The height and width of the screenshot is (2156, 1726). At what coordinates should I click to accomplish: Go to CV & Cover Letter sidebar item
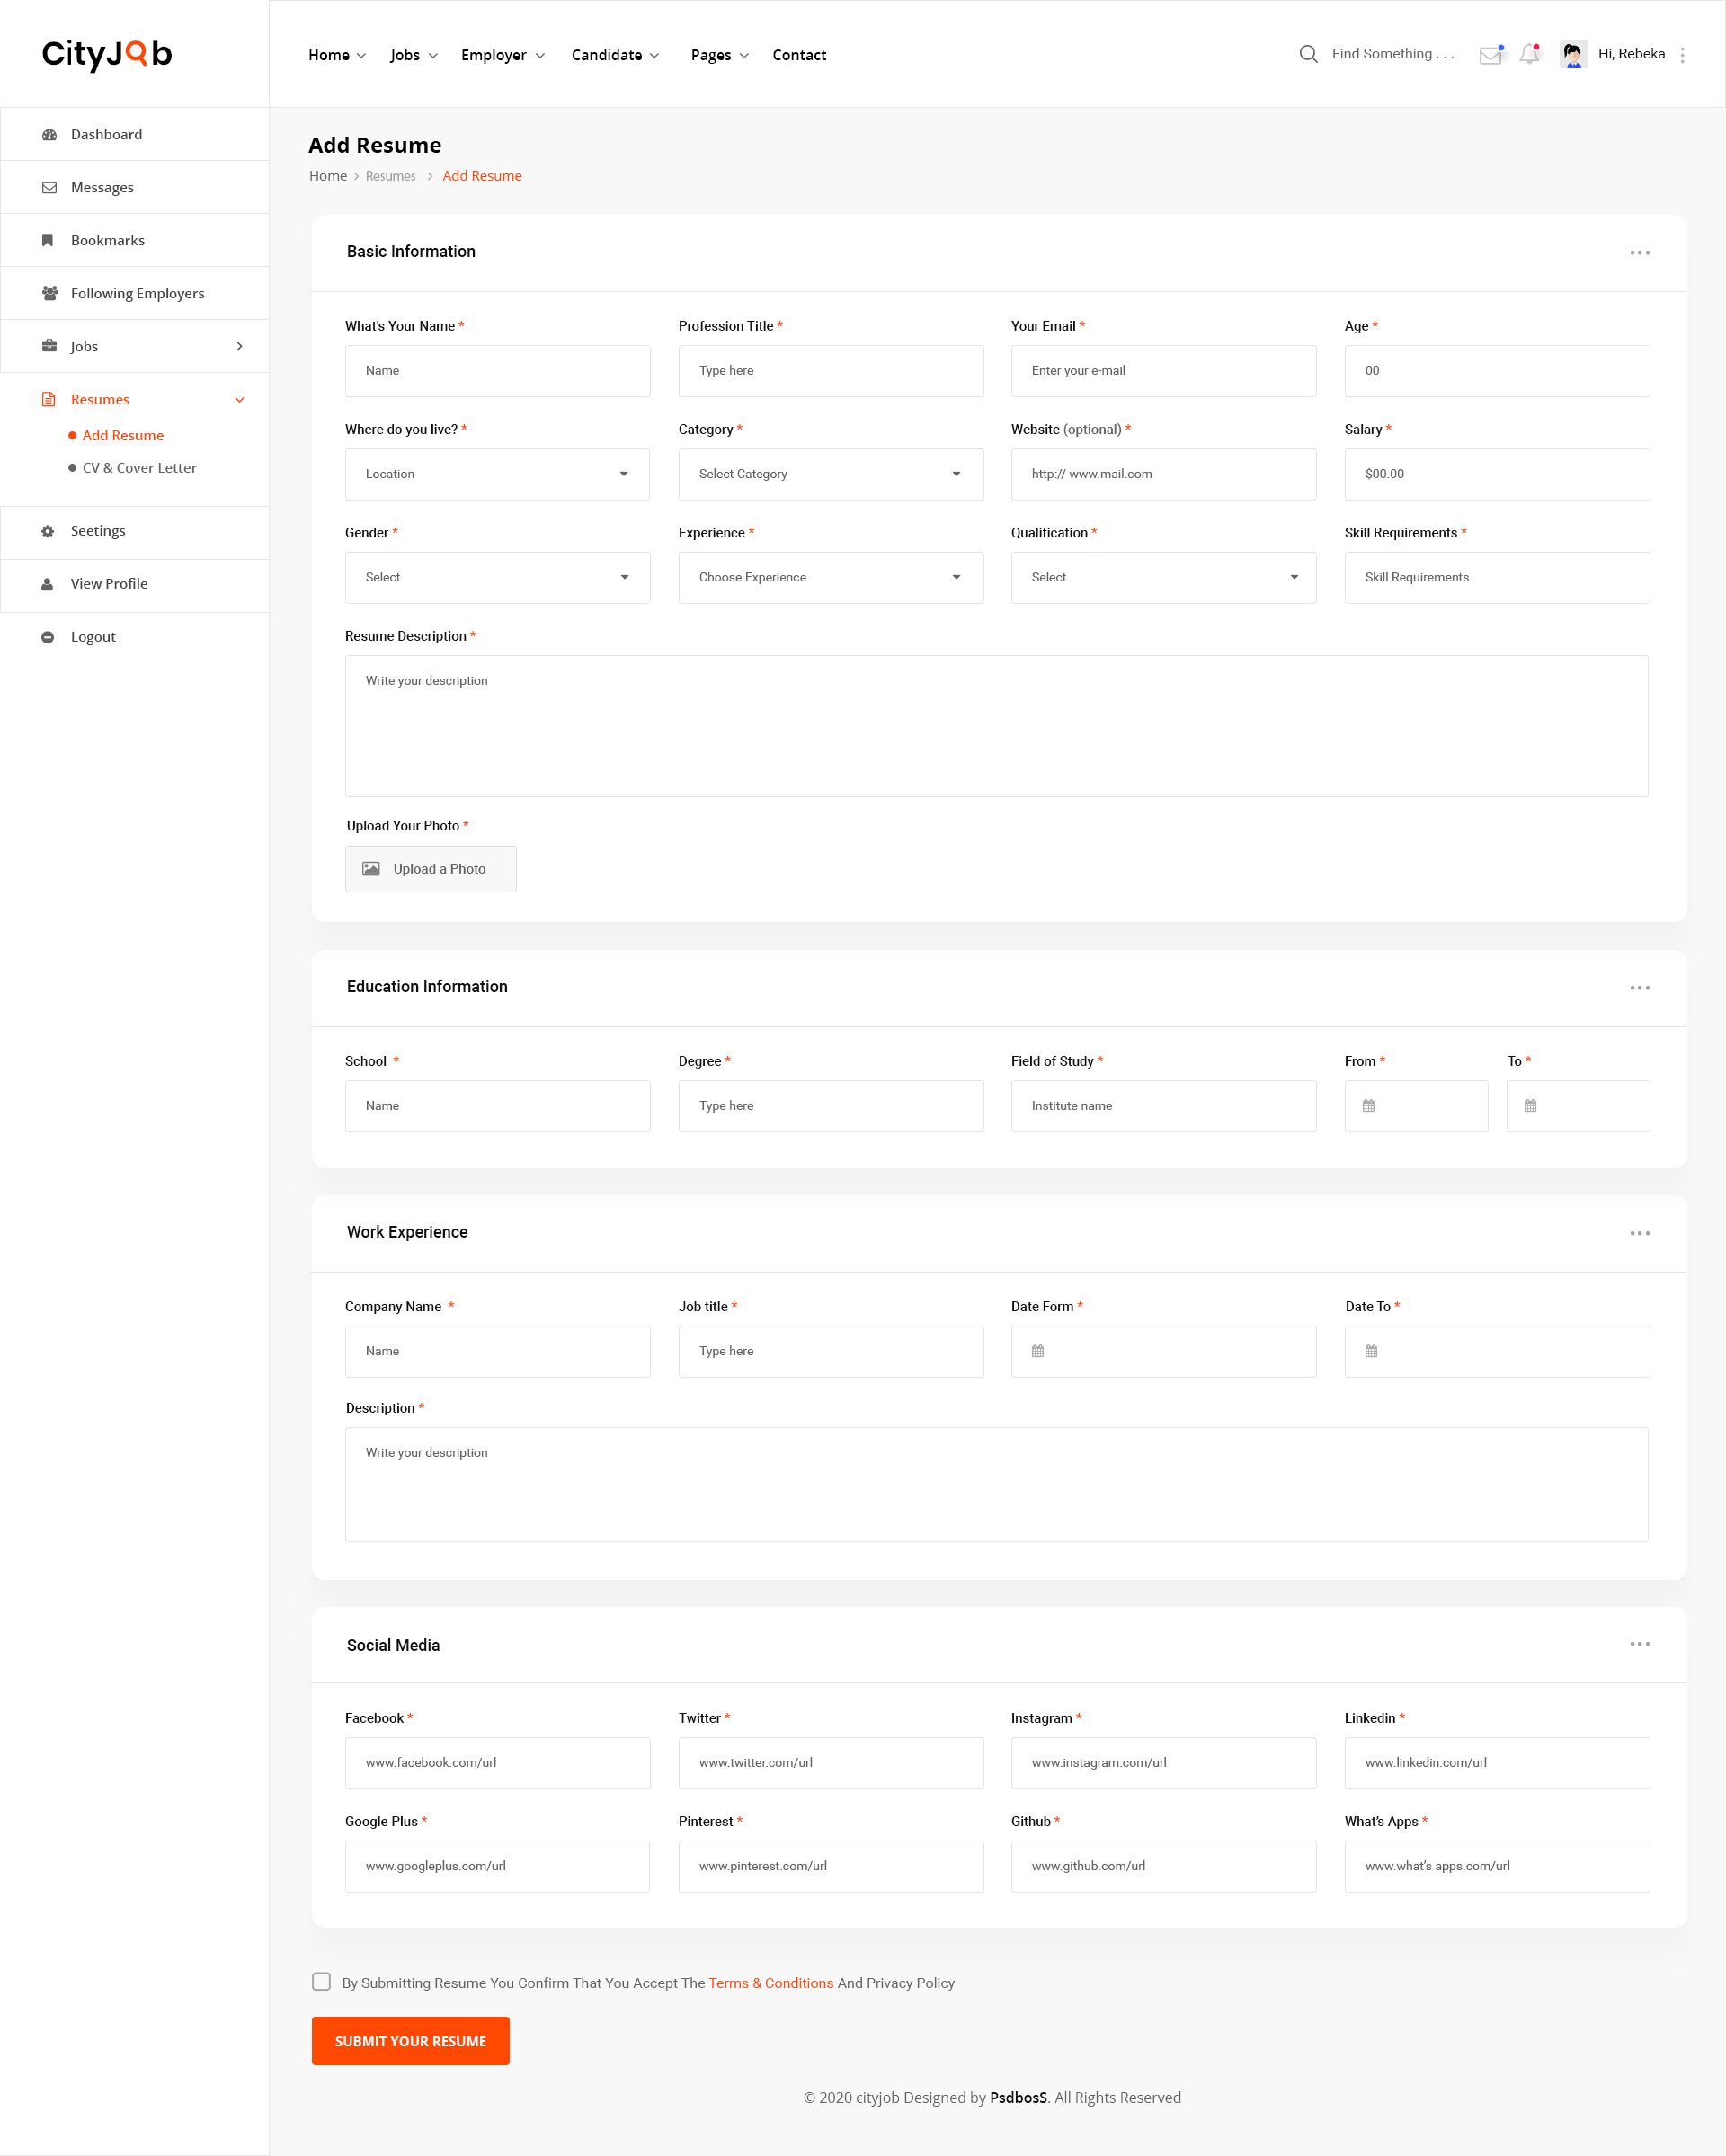[x=139, y=468]
